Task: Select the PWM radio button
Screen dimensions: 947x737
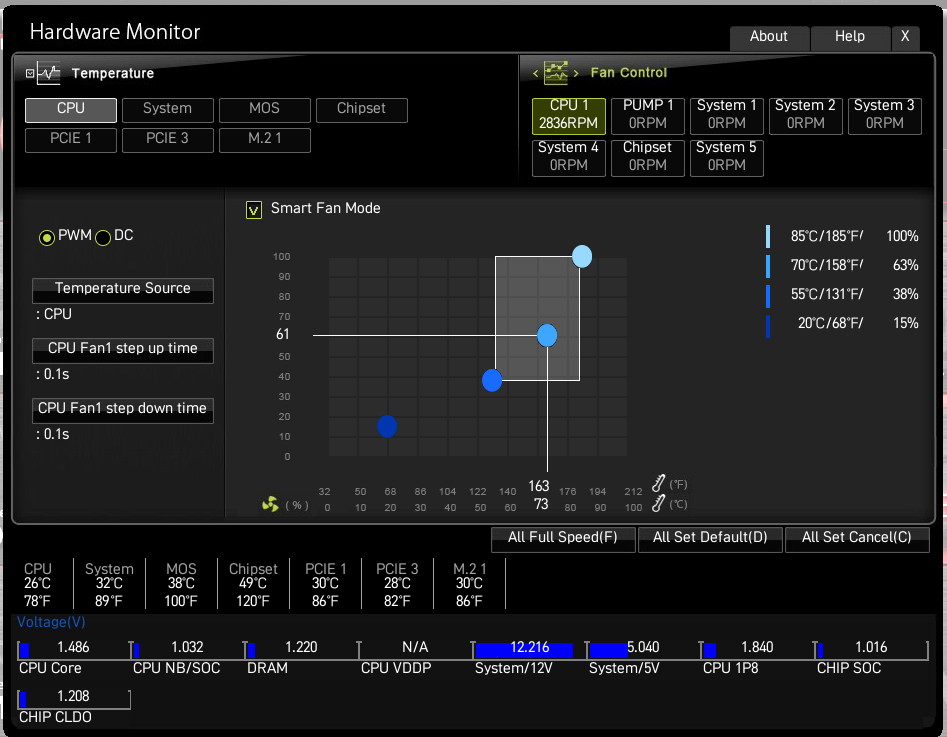Action: [x=47, y=238]
